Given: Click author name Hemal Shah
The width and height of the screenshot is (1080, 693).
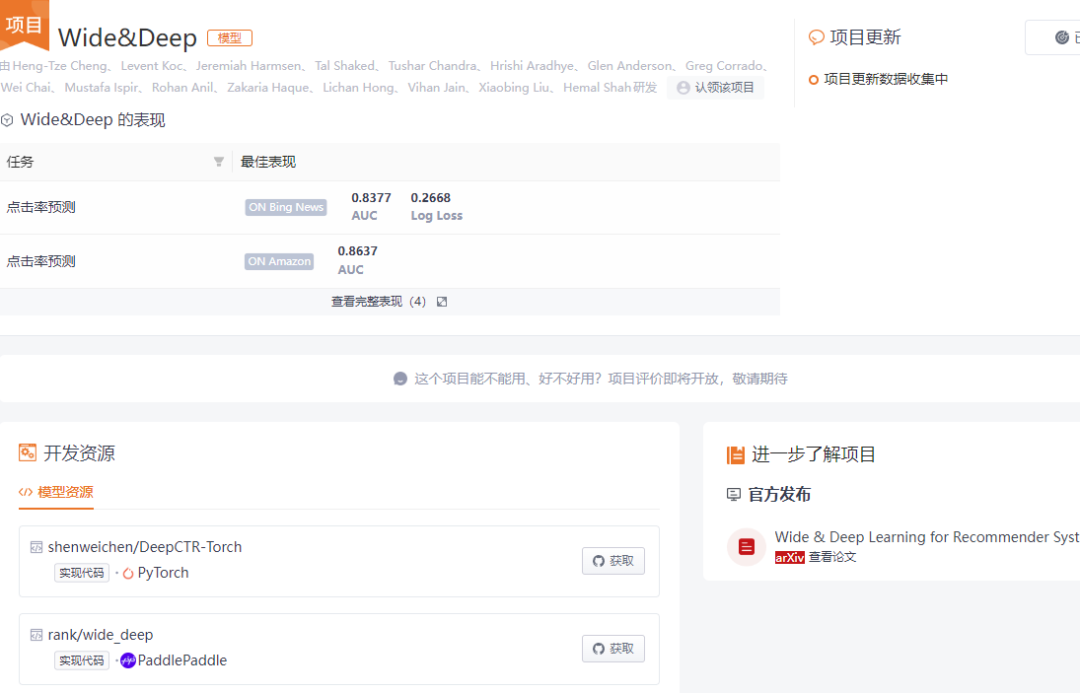Looking at the screenshot, I should click(x=596, y=87).
